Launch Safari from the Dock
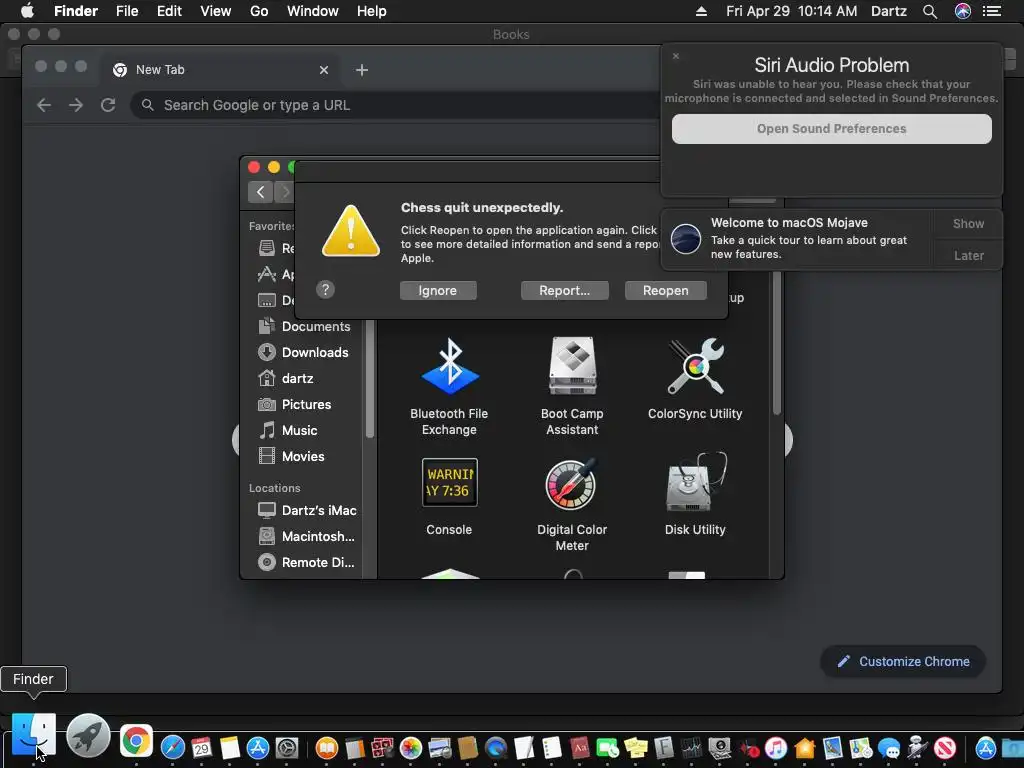The height and width of the screenshot is (768, 1024). pyautogui.click(x=173, y=747)
